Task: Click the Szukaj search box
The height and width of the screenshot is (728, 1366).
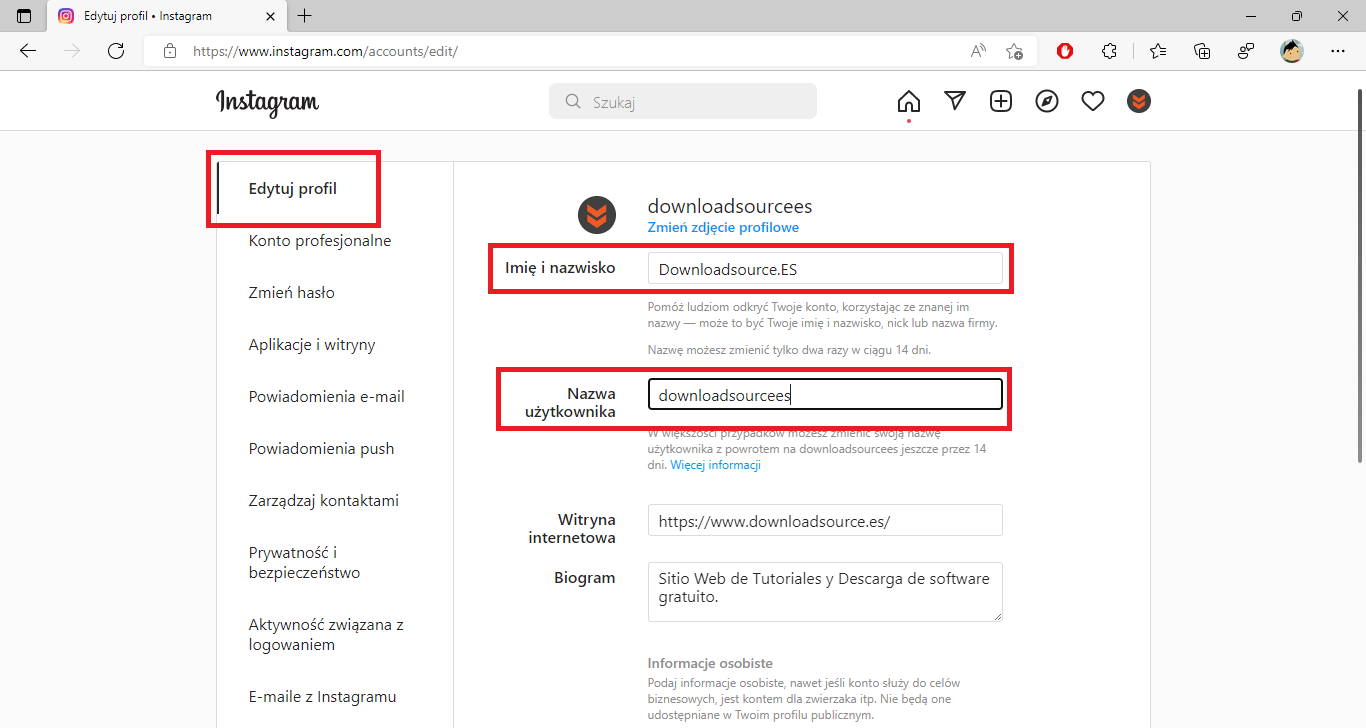Action: coord(683,101)
